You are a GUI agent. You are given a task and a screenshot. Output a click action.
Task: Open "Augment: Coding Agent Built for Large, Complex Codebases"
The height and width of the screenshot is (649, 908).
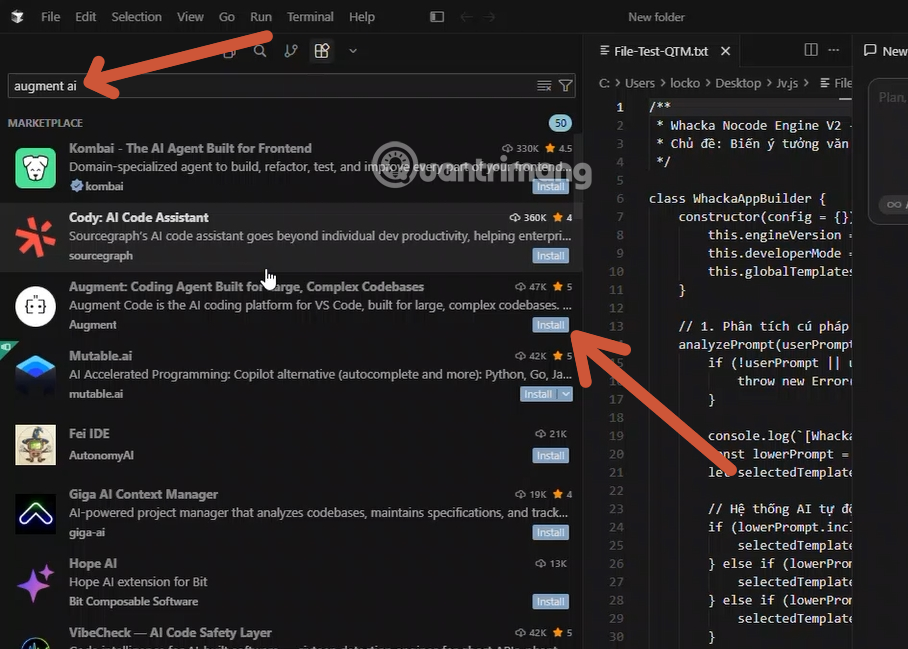[x=246, y=287]
